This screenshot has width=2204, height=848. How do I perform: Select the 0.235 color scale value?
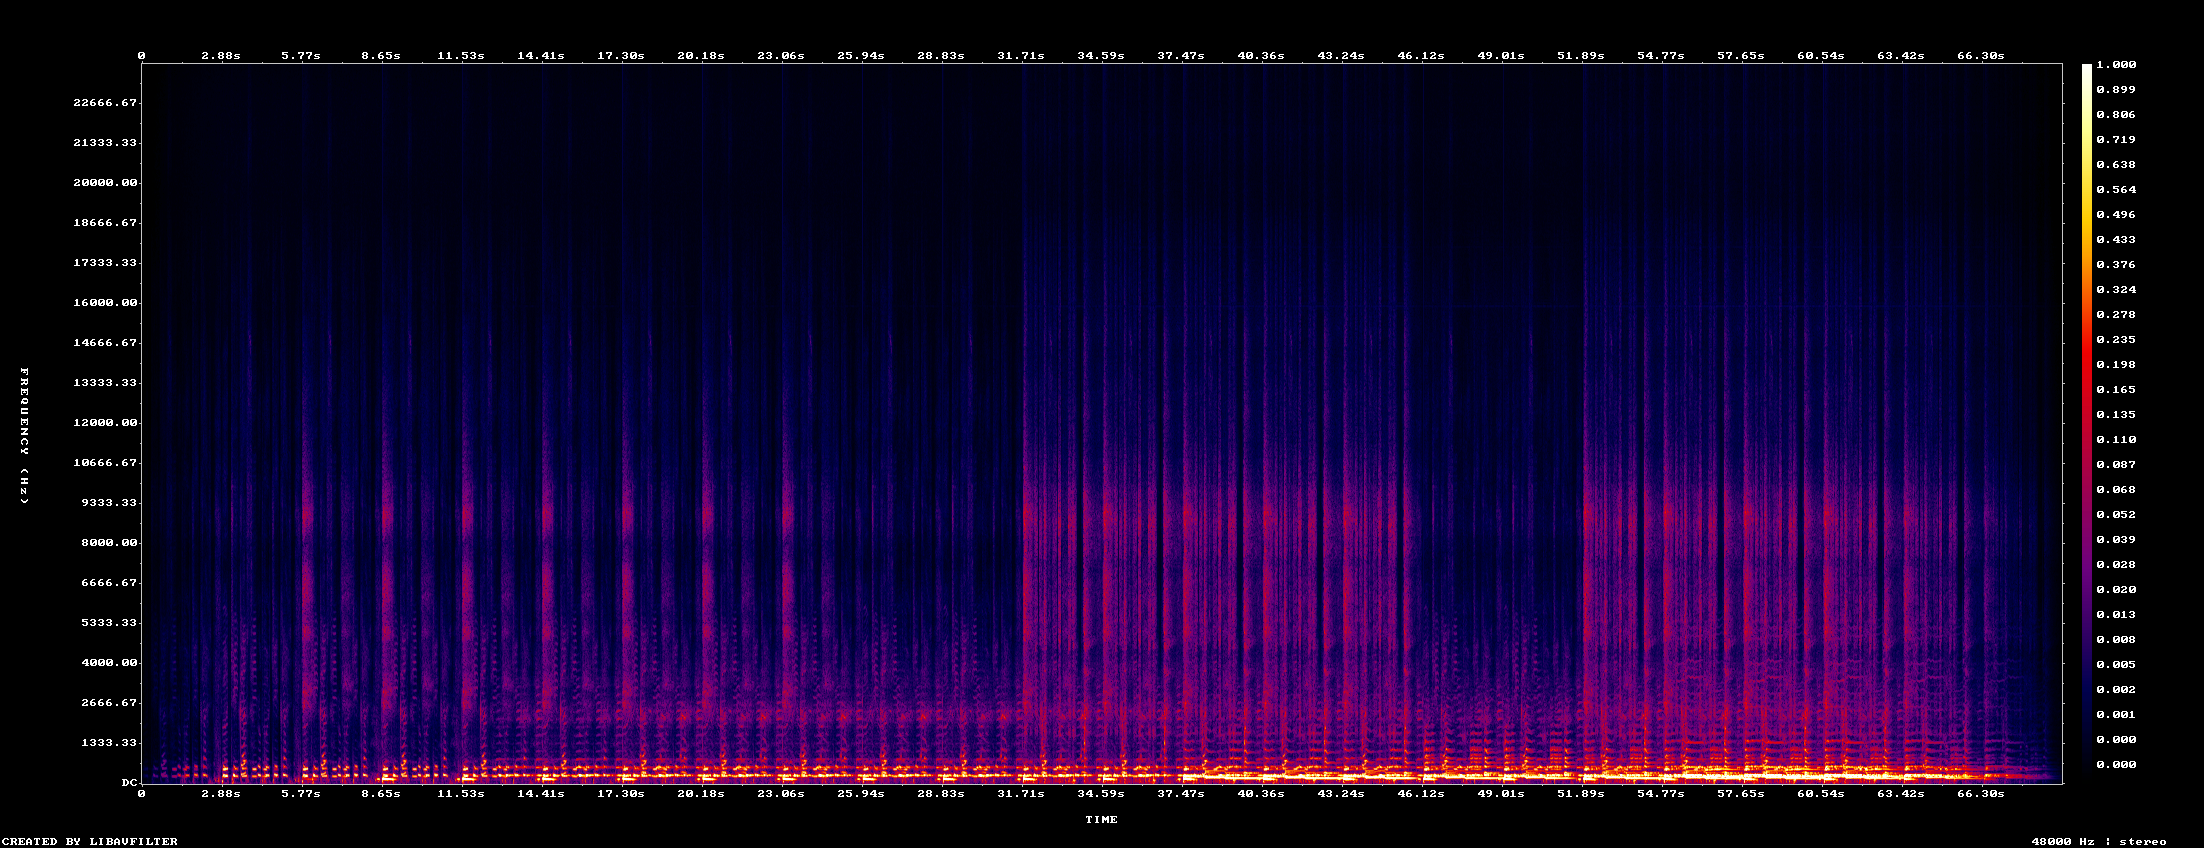(x=2116, y=340)
